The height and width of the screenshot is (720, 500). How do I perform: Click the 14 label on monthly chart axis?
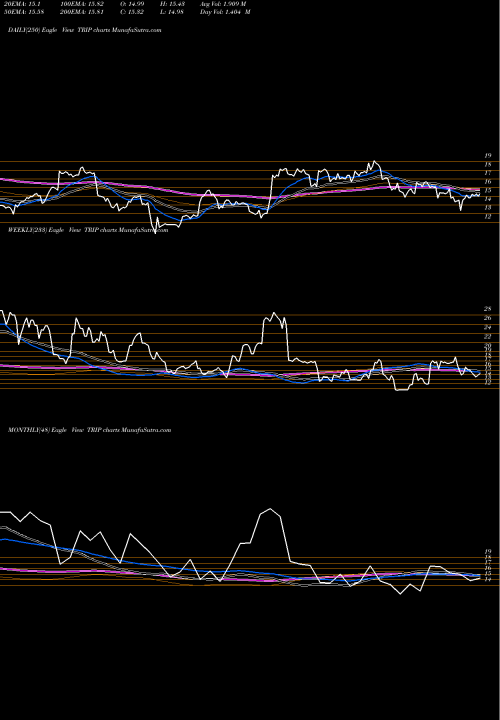click(x=488, y=580)
